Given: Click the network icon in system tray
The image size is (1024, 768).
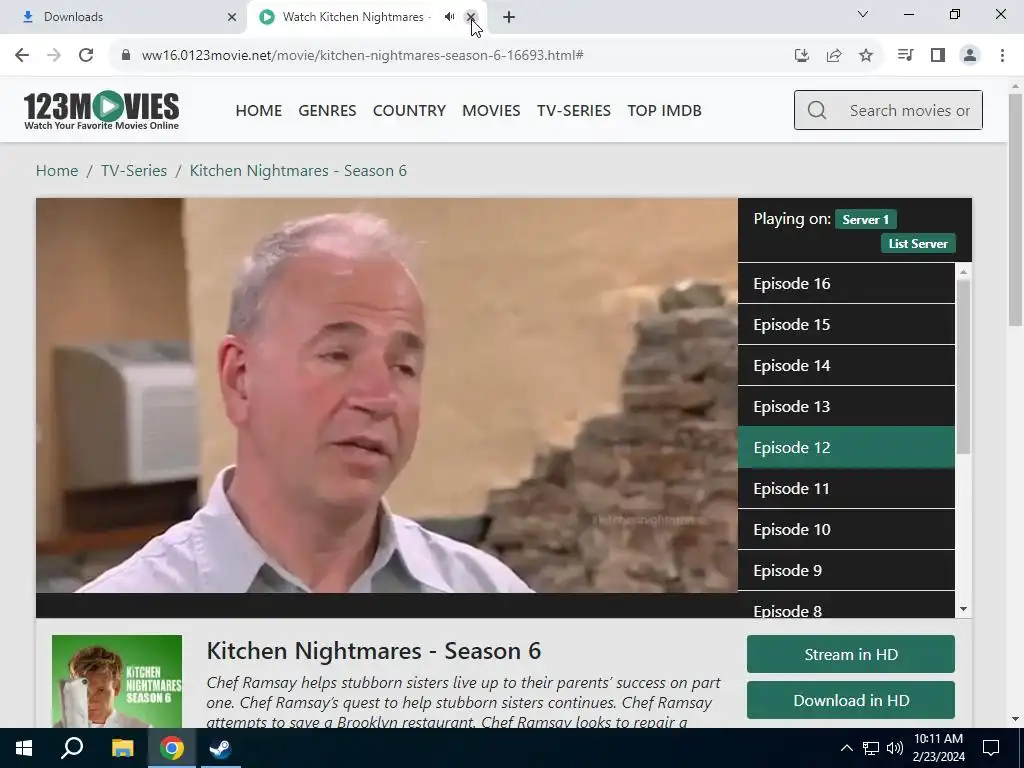Looking at the screenshot, I should click(871, 748).
